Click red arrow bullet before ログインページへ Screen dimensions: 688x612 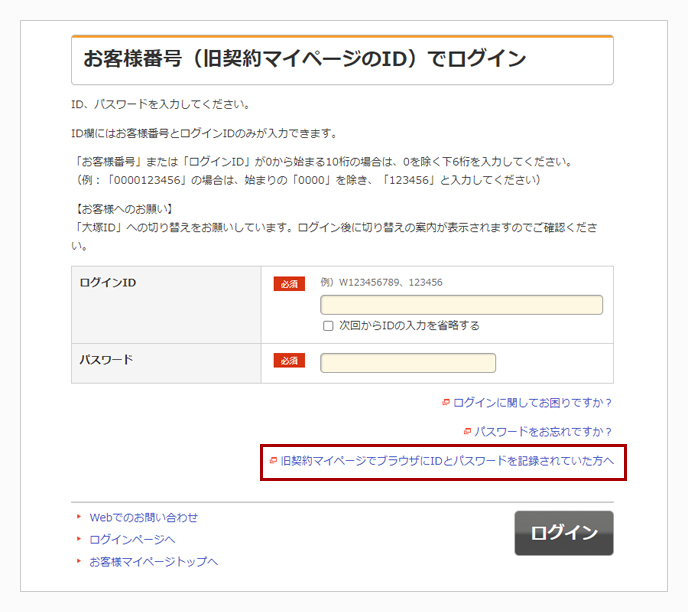[79, 538]
